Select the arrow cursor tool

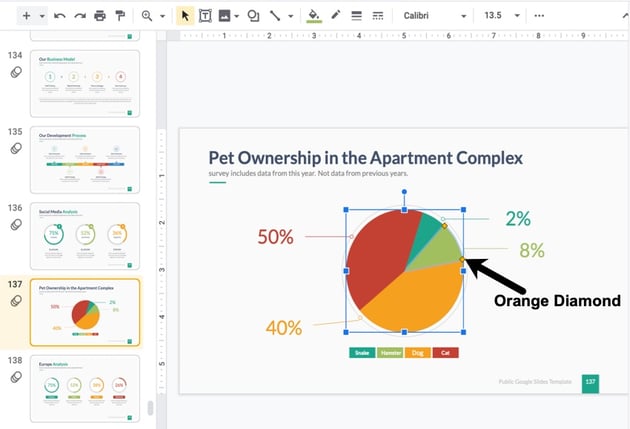click(x=185, y=16)
